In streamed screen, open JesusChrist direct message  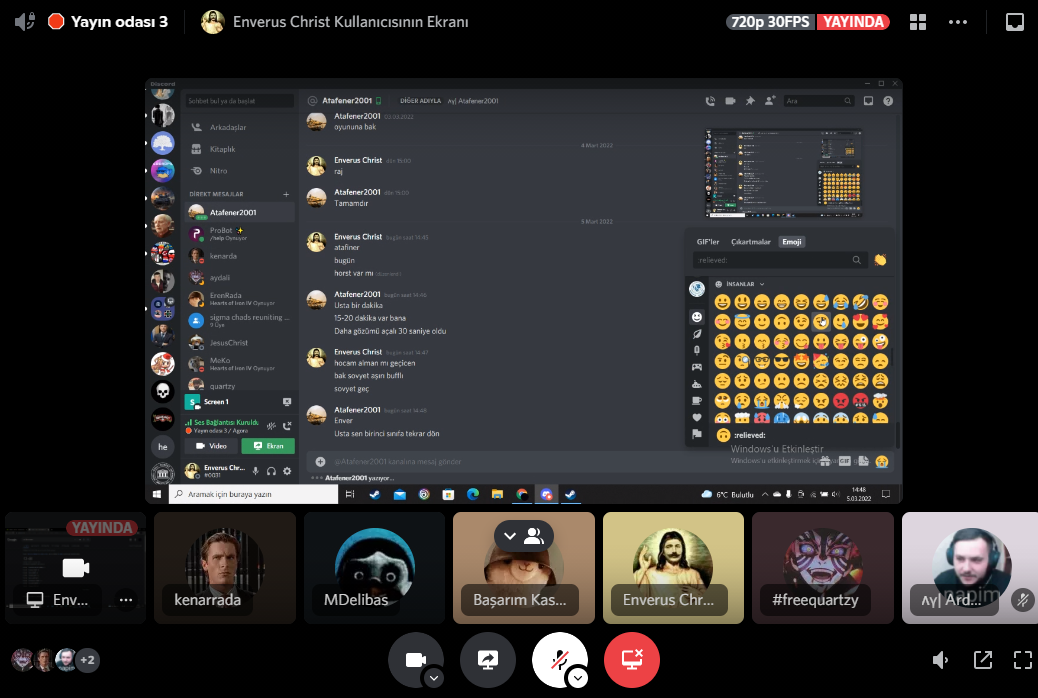240,342
